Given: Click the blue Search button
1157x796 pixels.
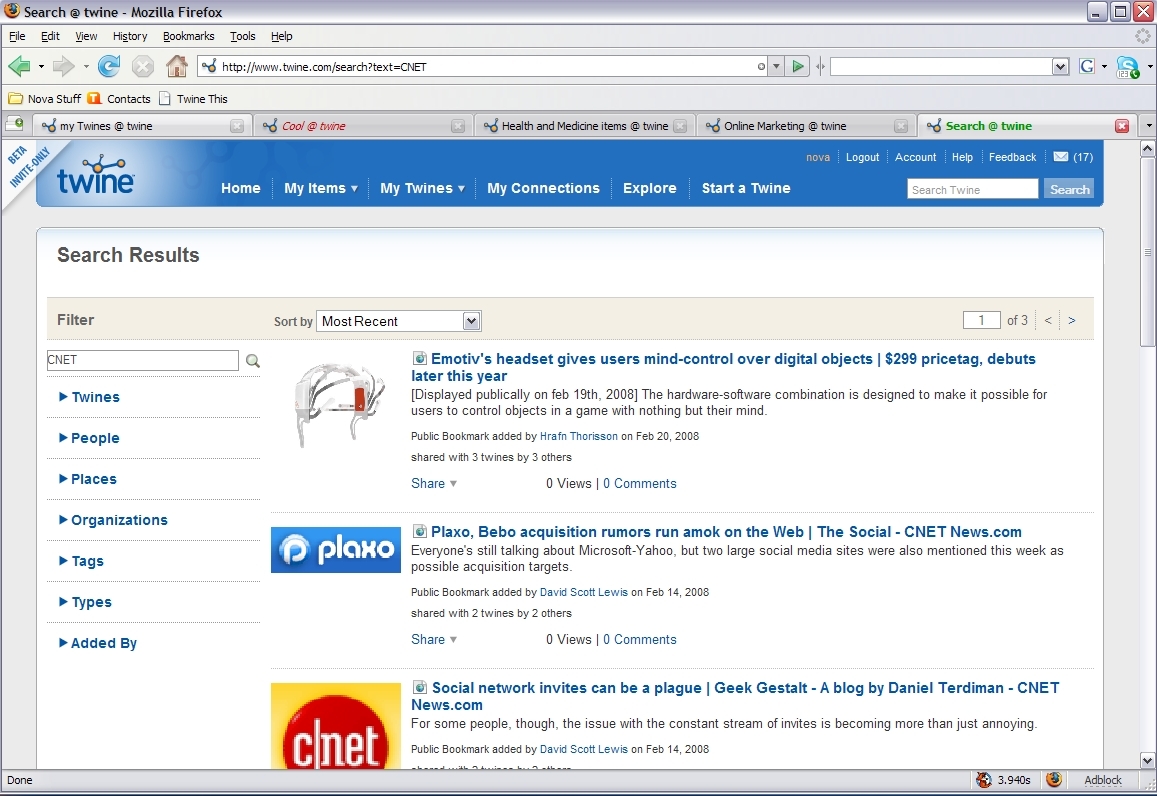Looking at the screenshot, I should tap(1069, 189).
